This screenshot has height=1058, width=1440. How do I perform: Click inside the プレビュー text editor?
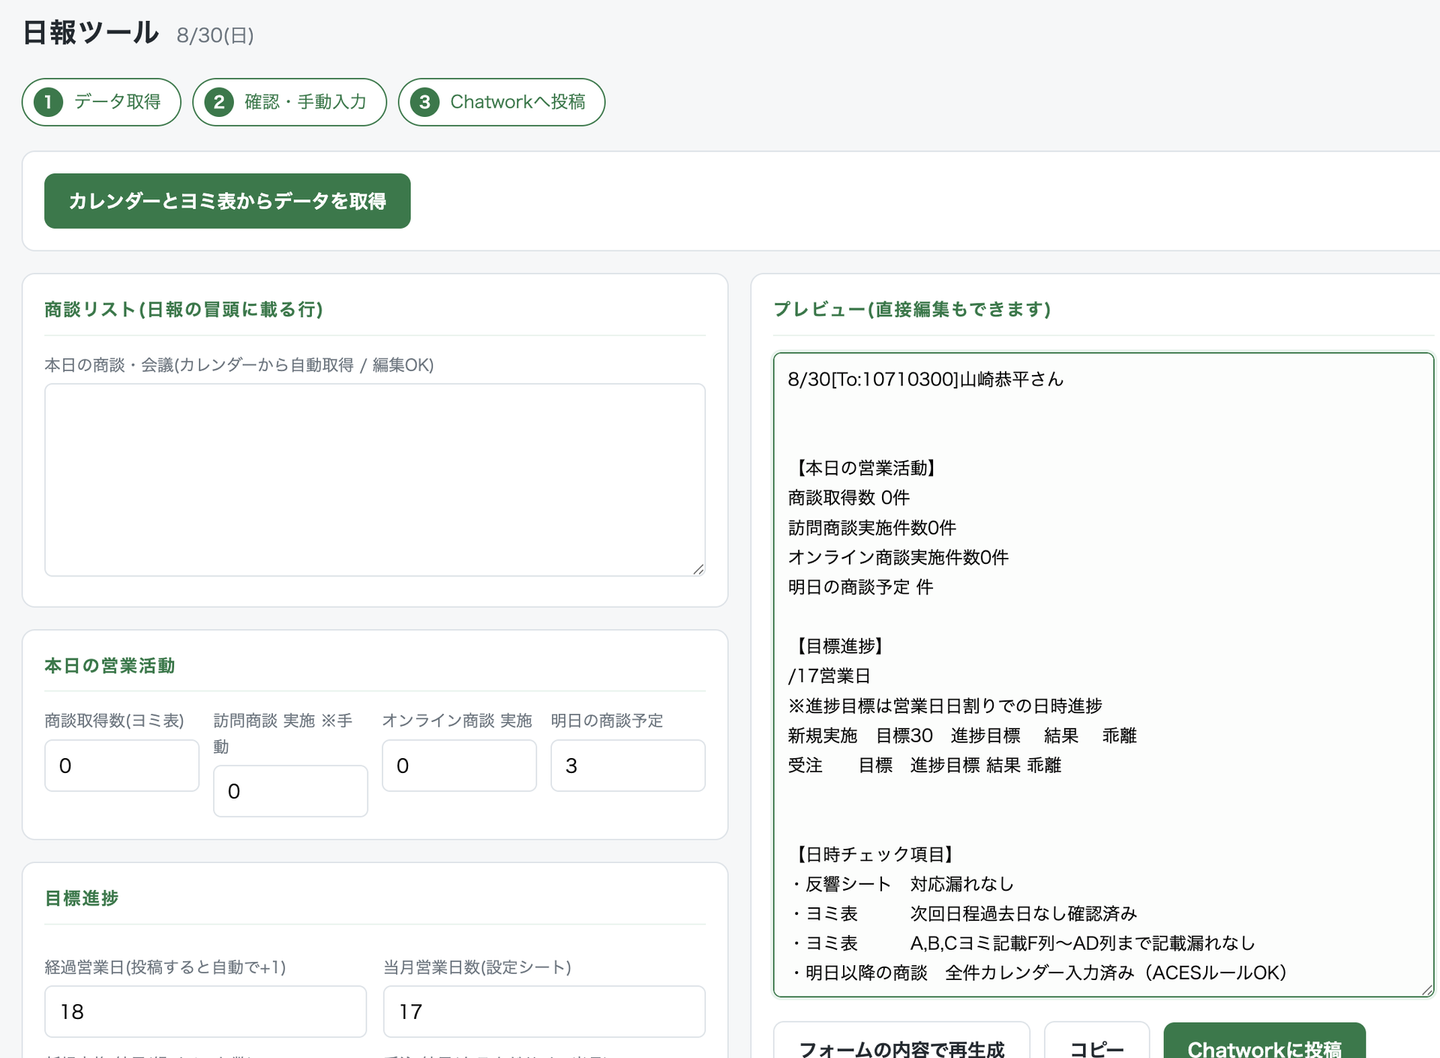(1104, 675)
